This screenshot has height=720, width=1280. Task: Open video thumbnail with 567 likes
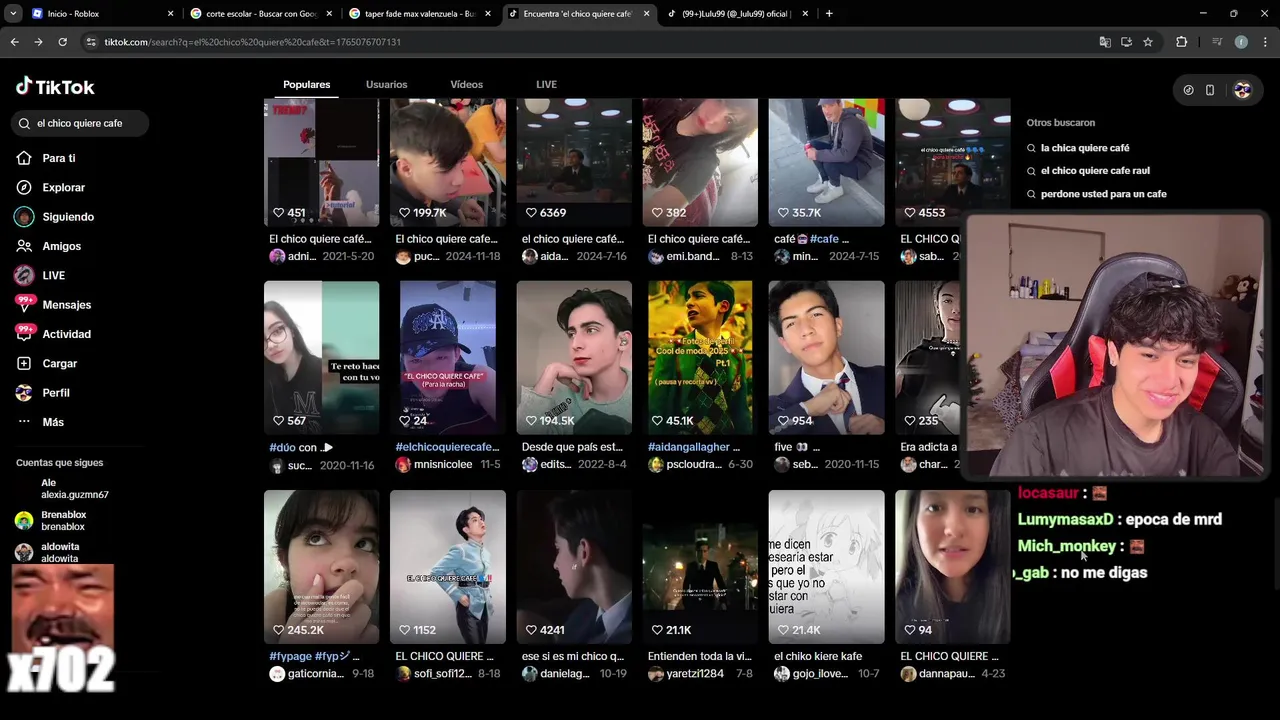click(x=321, y=358)
